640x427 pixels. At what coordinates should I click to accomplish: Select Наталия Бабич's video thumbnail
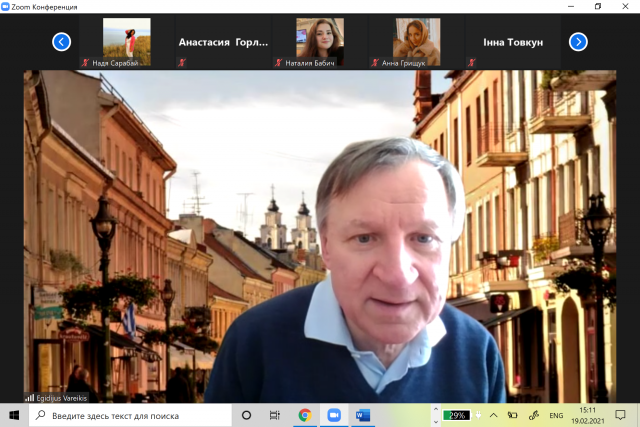click(x=320, y=42)
